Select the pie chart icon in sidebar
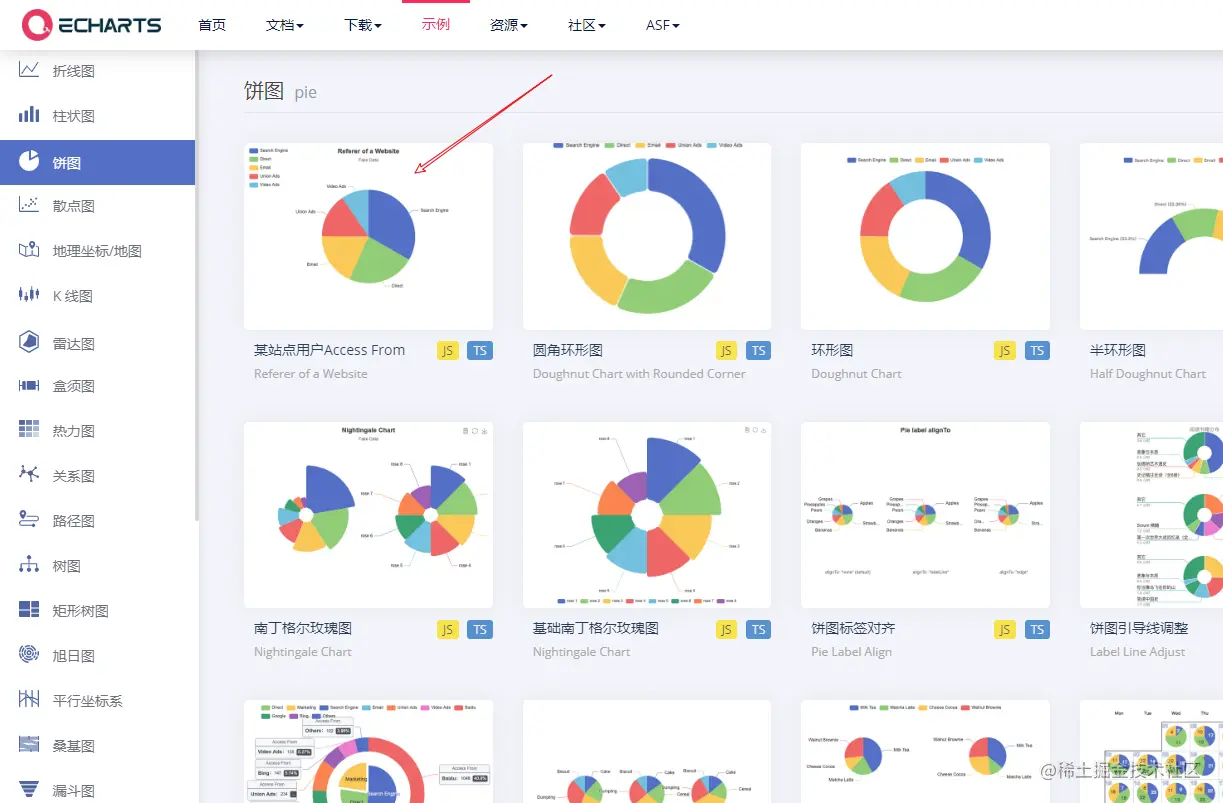The width and height of the screenshot is (1223, 803). 29,161
